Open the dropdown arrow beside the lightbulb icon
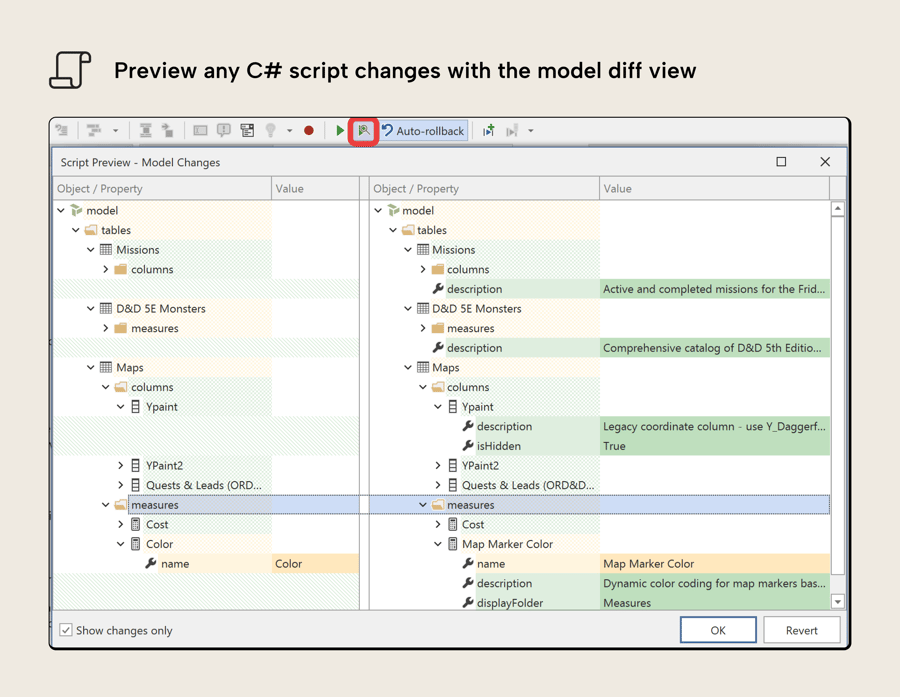 click(290, 130)
